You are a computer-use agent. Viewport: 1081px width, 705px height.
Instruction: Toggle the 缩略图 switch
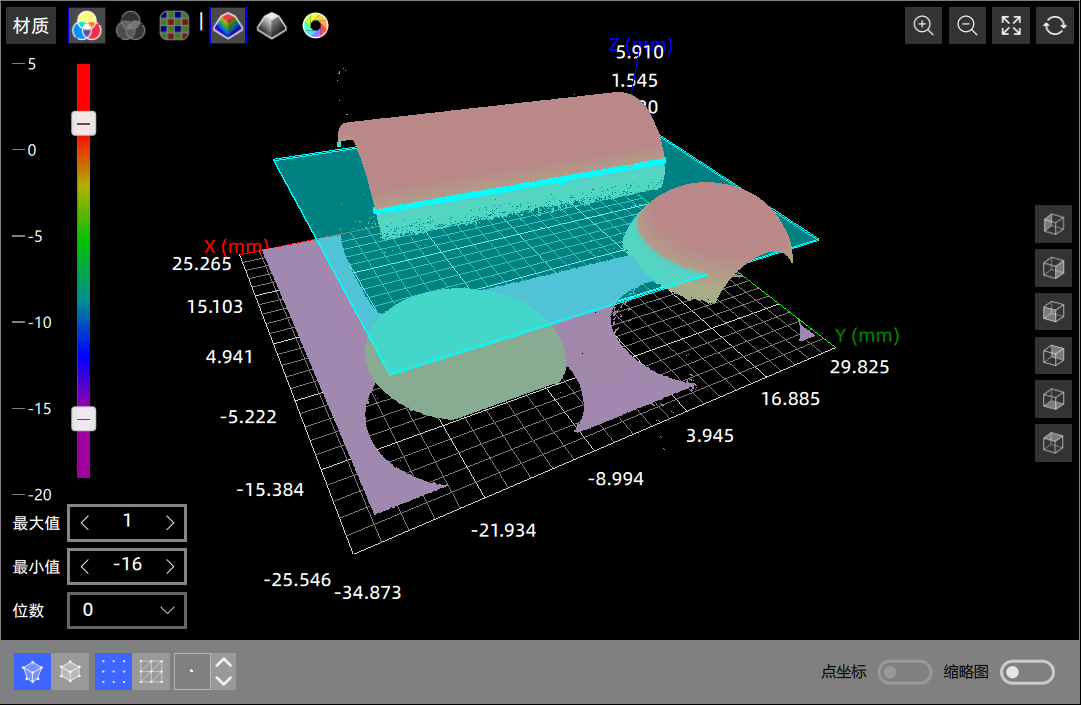click(1027, 672)
